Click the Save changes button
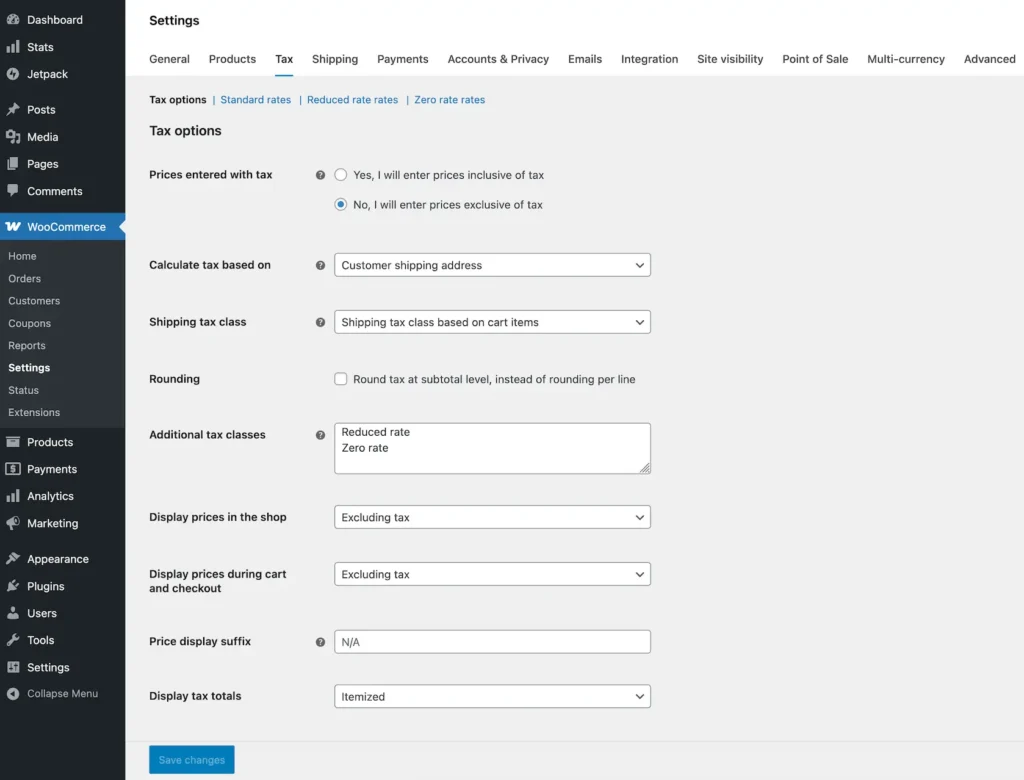This screenshot has width=1024, height=780. coord(191,759)
